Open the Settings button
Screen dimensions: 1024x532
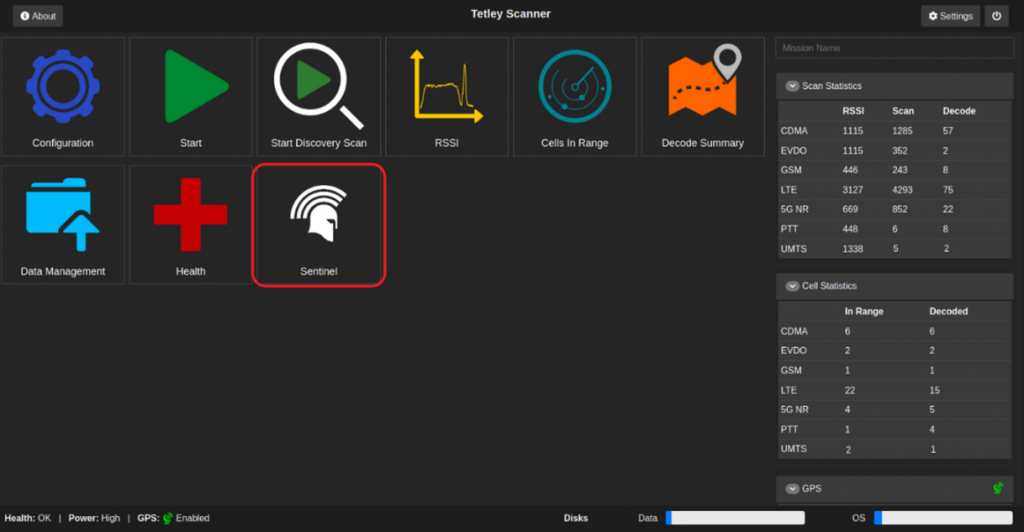point(950,16)
